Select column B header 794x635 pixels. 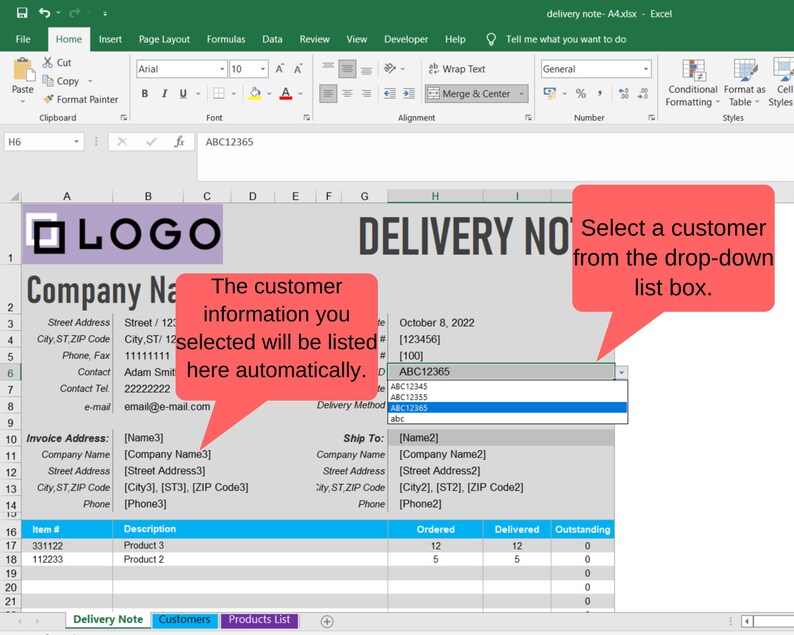[148, 196]
